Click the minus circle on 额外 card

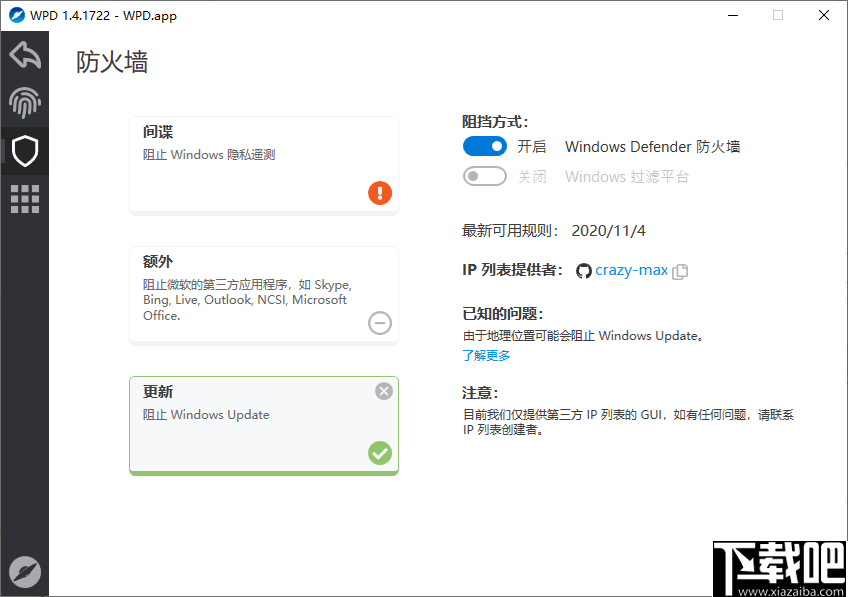click(380, 322)
